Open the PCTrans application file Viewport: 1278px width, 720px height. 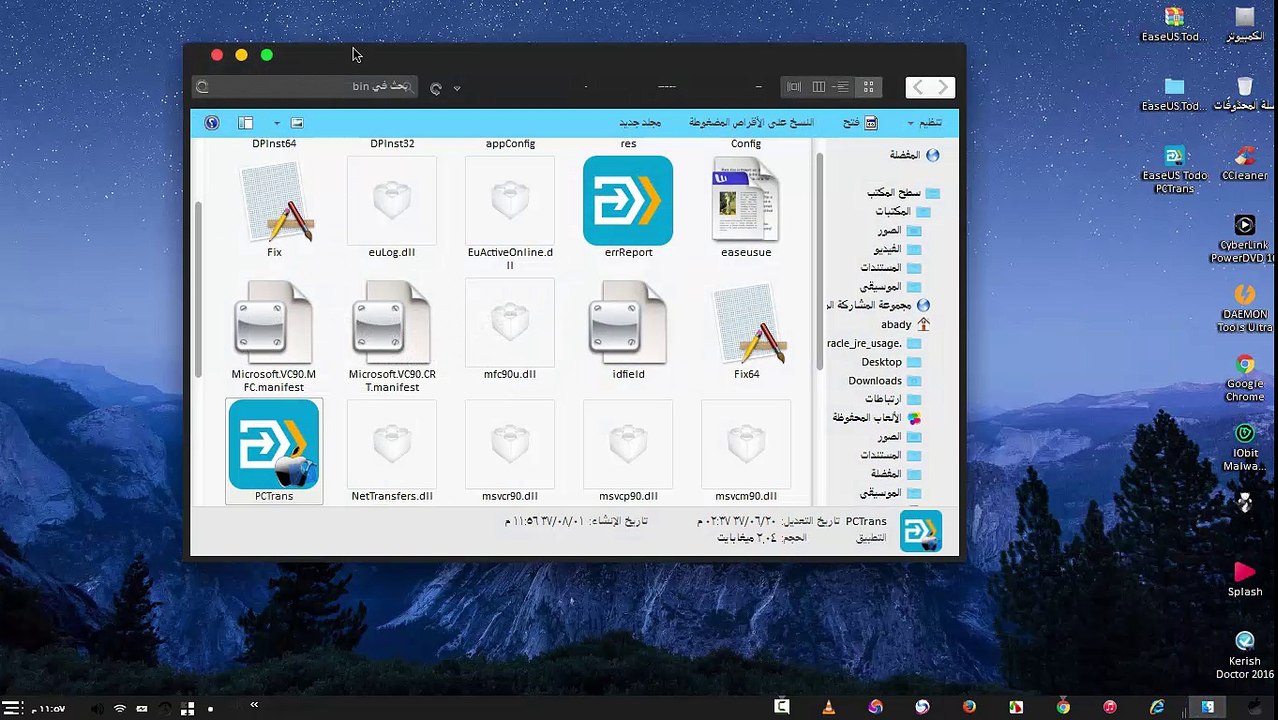[x=274, y=451]
